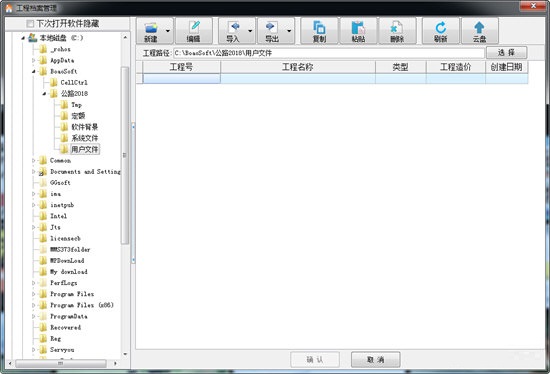Toggle the 下次打开软件隐藏 checkbox
The height and width of the screenshot is (374, 550).
click(30, 24)
